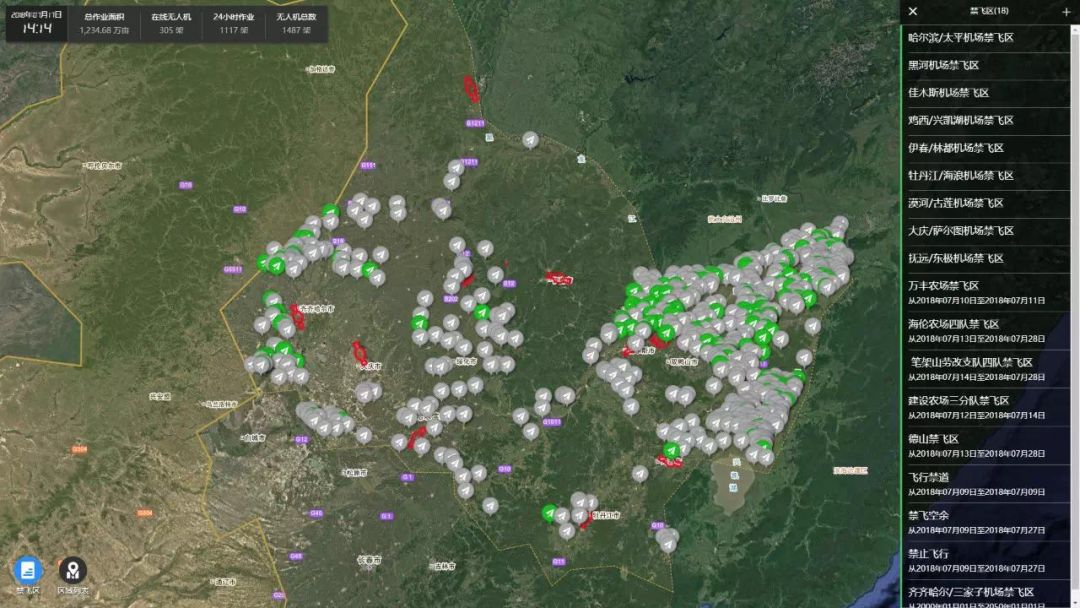The height and width of the screenshot is (608, 1080).
Task: Click the 无人机总数 1487 stat
Action: coord(296,24)
